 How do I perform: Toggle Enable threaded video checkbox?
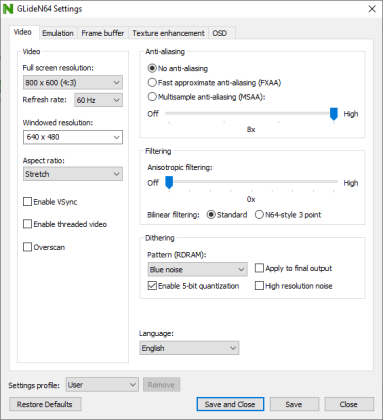click(27, 224)
